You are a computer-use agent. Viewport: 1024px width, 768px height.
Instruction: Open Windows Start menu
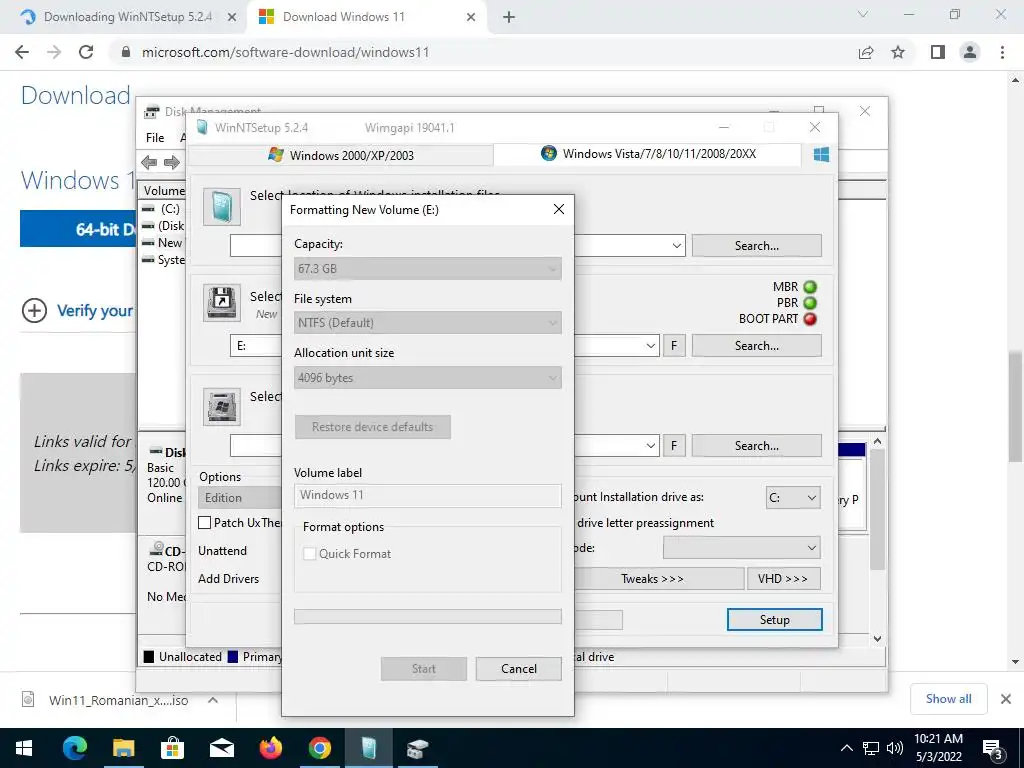point(24,748)
